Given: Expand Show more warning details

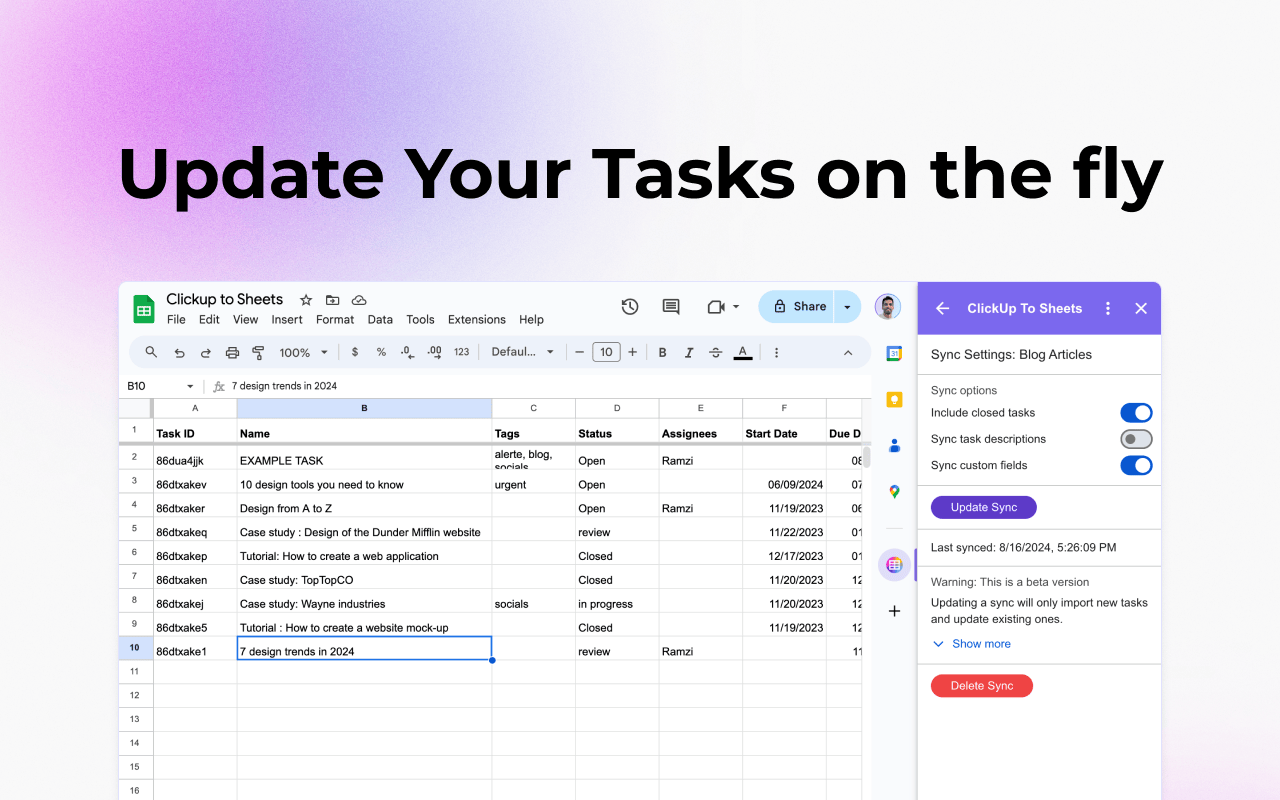Looking at the screenshot, I should pos(971,644).
